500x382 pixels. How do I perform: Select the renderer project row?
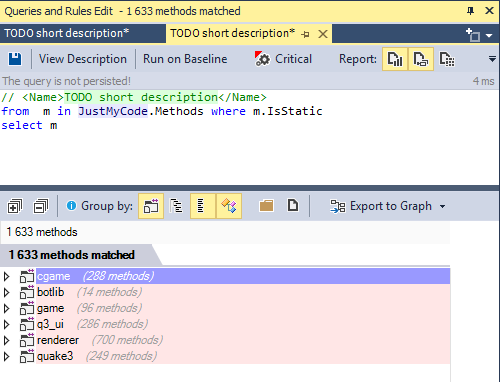pyautogui.click(x=243, y=340)
